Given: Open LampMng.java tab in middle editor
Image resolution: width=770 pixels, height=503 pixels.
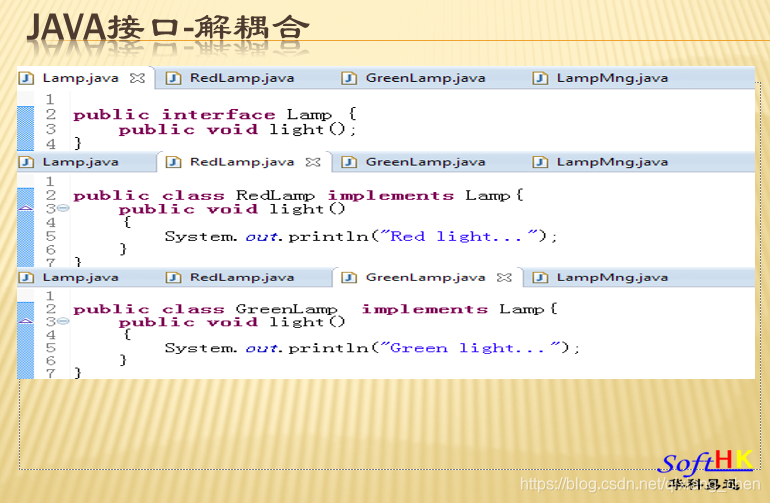Looking at the screenshot, I should coord(612,162).
